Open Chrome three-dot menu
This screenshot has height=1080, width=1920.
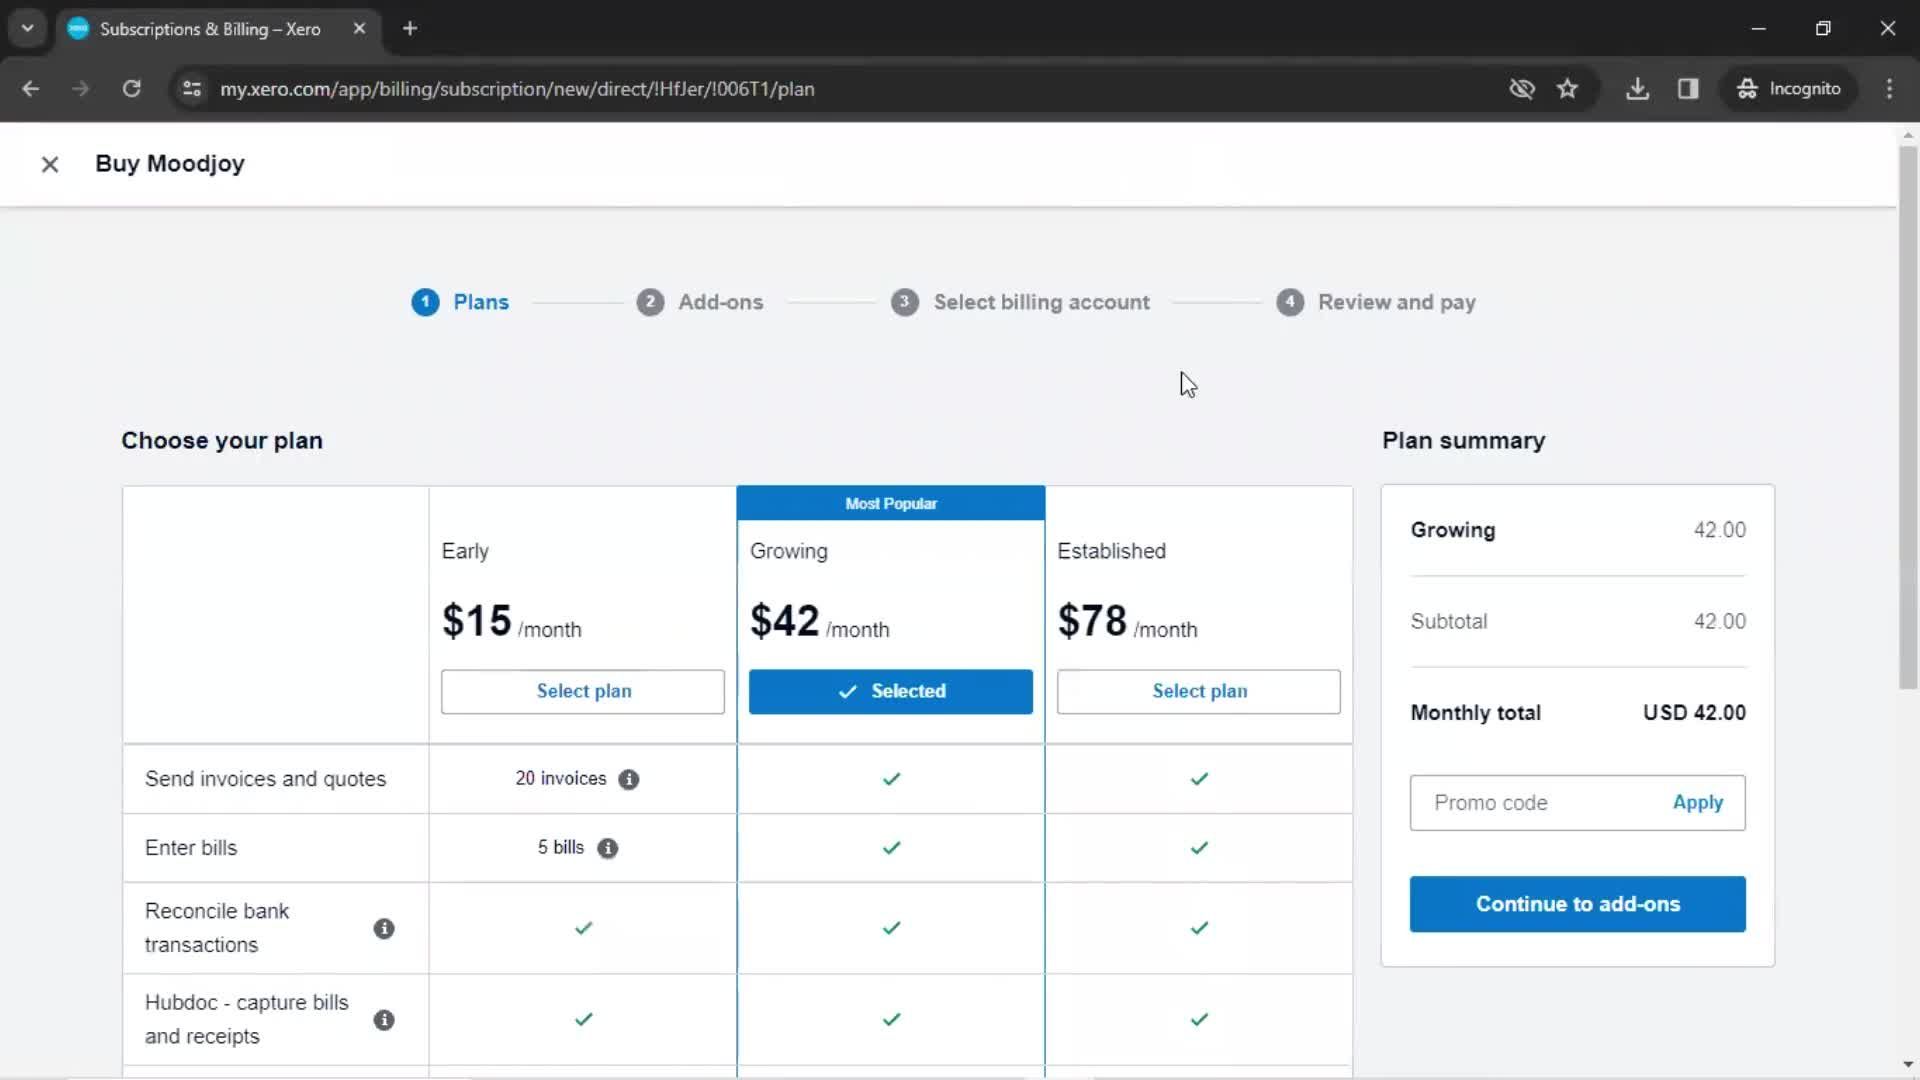[x=1889, y=88]
